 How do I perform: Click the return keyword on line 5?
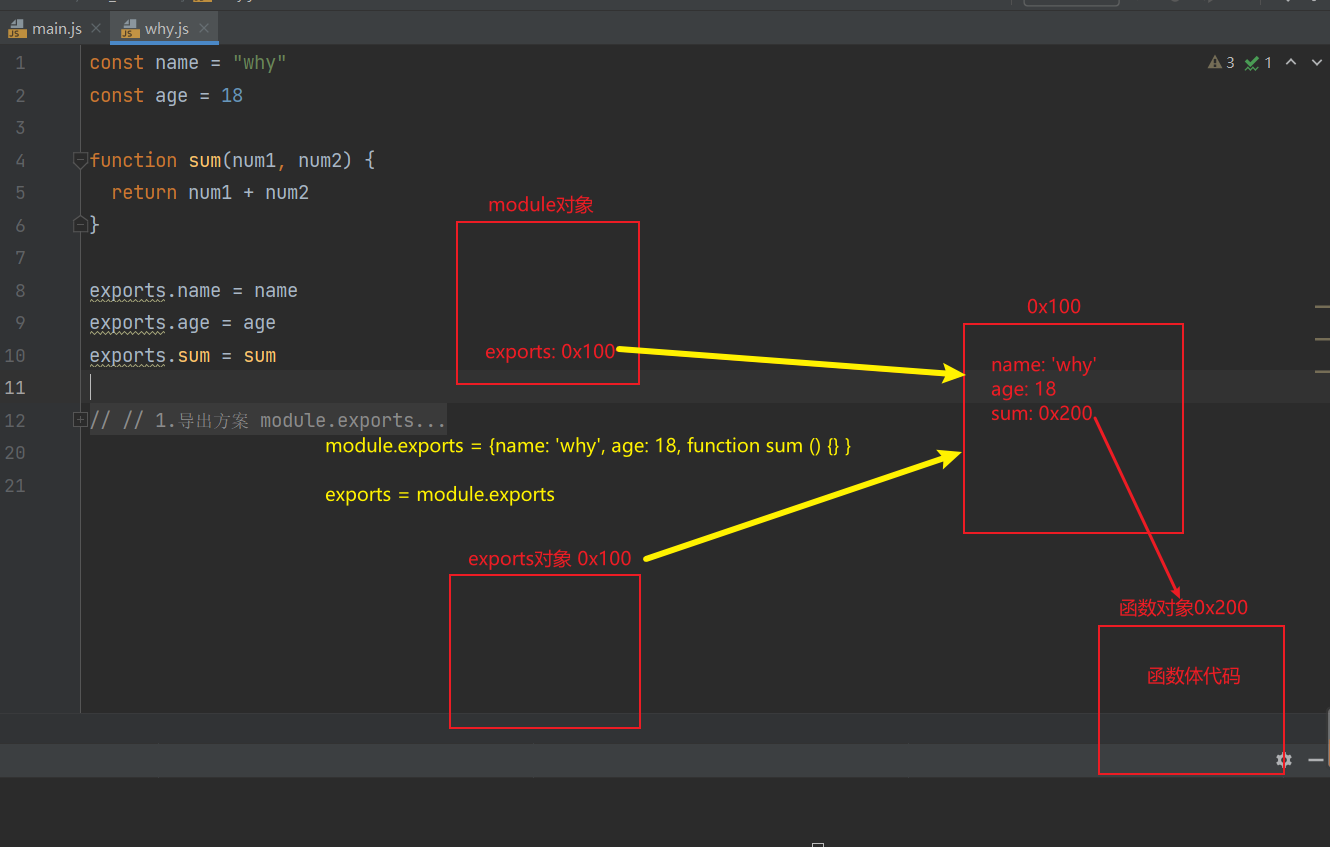(x=144, y=193)
